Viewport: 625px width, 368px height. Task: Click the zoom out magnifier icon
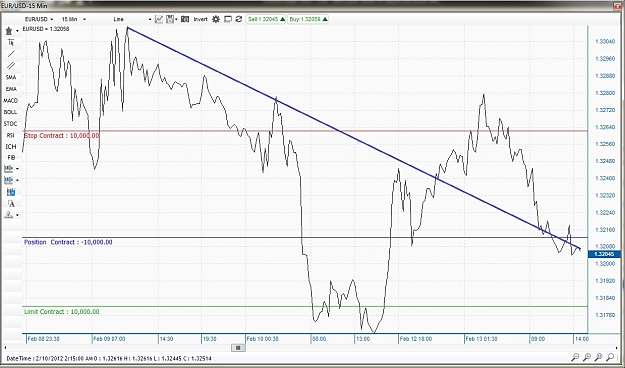point(576,357)
